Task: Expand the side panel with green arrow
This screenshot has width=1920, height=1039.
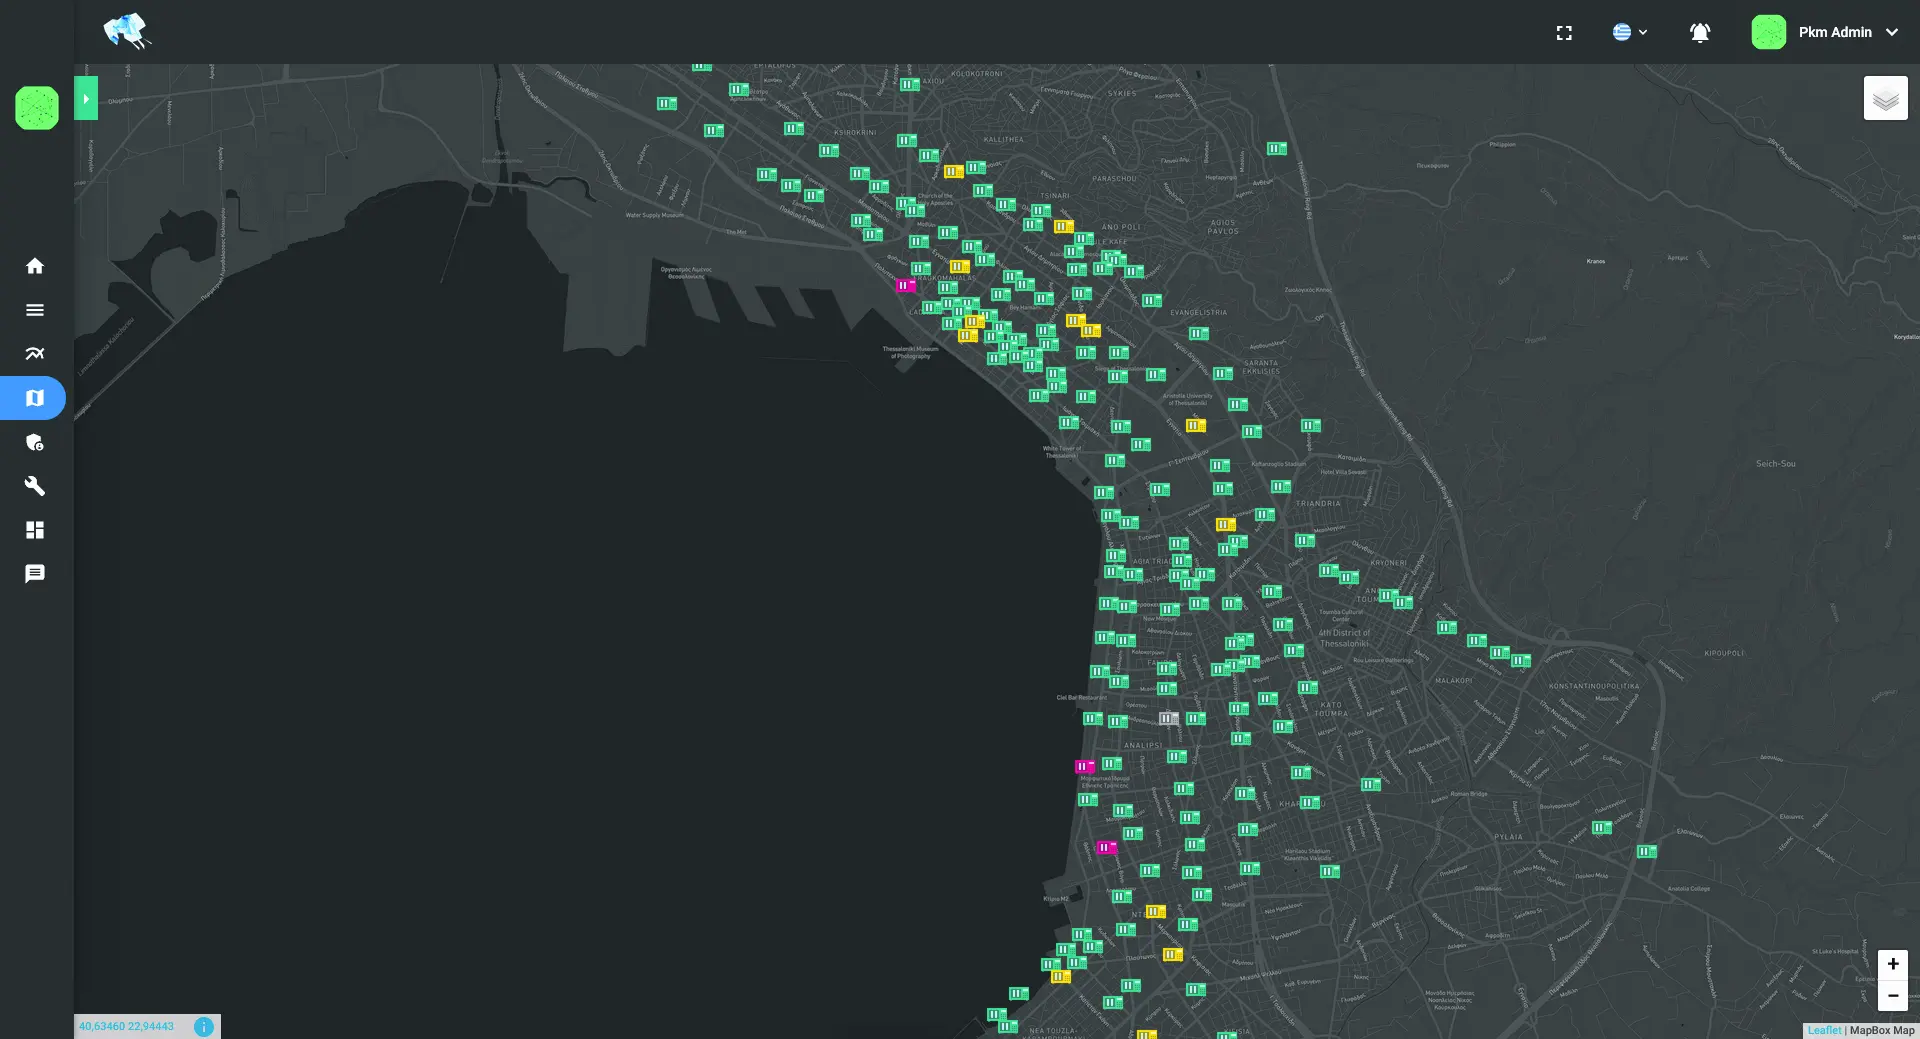Action: (x=86, y=99)
